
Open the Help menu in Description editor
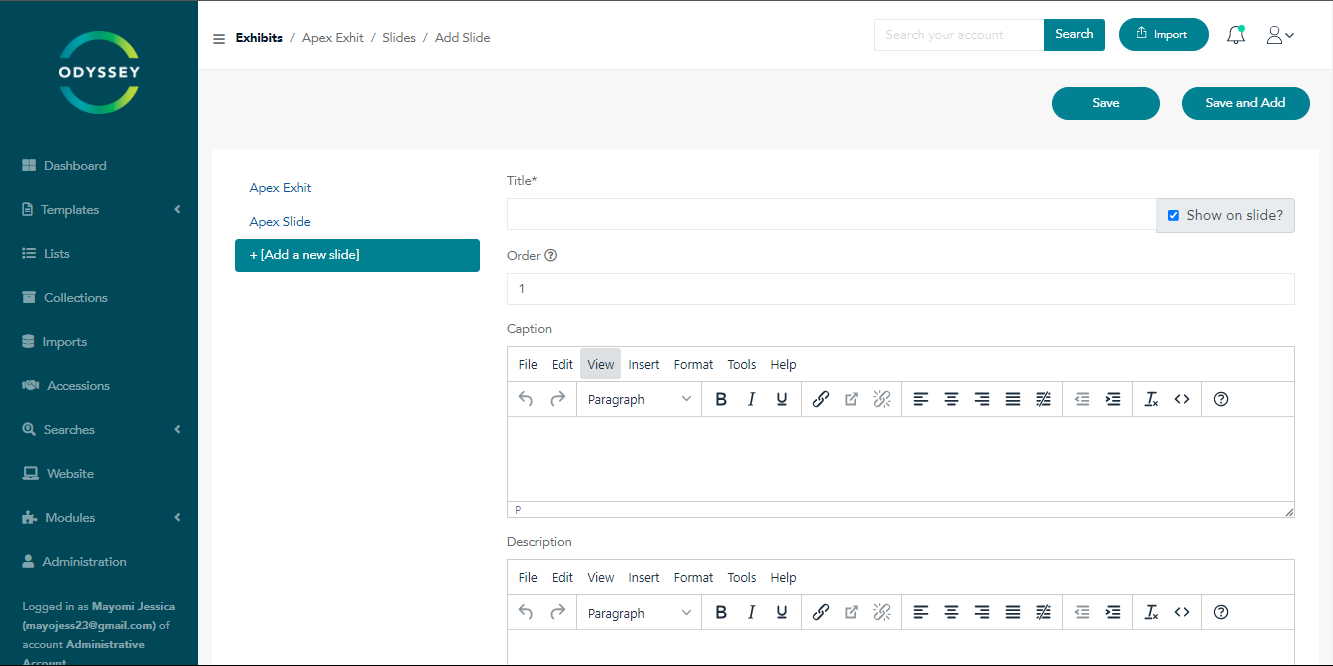coord(783,577)
